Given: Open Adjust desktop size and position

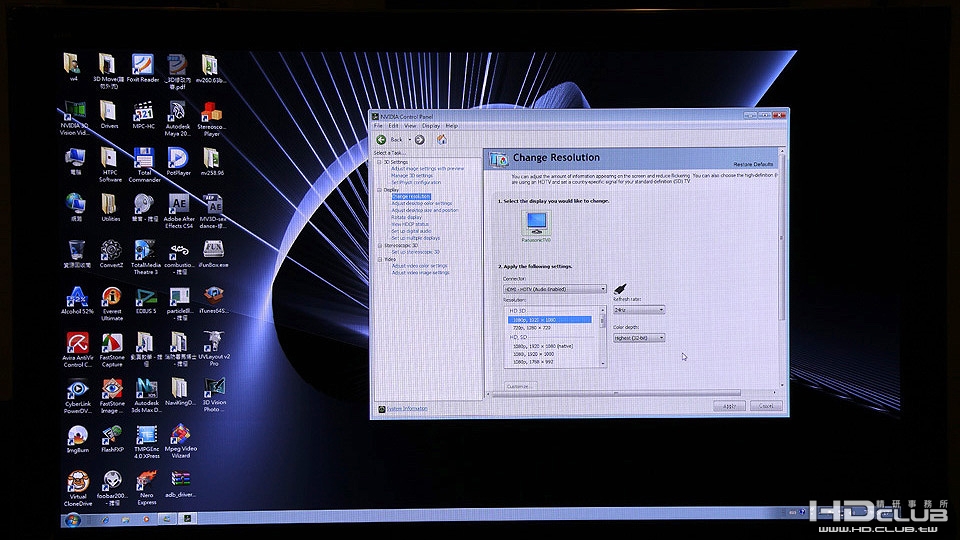Looking at the screenshot, I should point(425,210).
